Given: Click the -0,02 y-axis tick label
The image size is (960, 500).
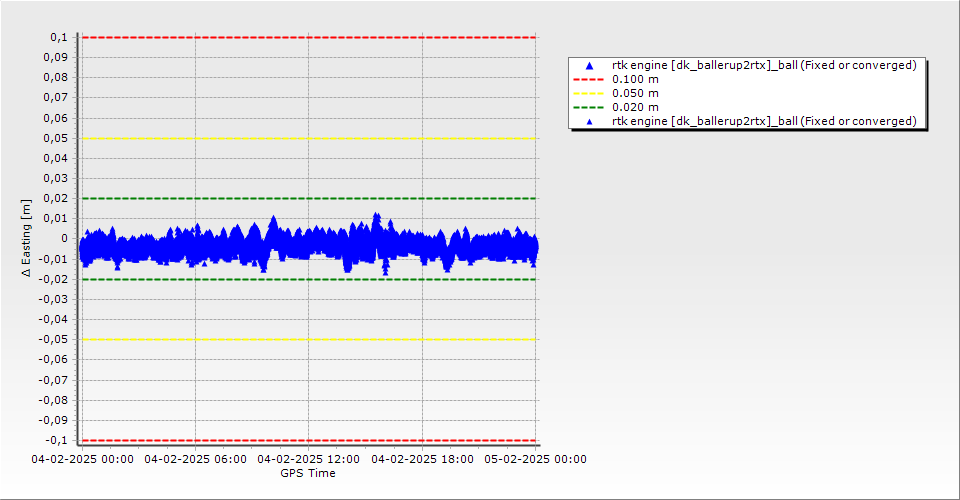Looking at the screenshot, I should (53, 279).
